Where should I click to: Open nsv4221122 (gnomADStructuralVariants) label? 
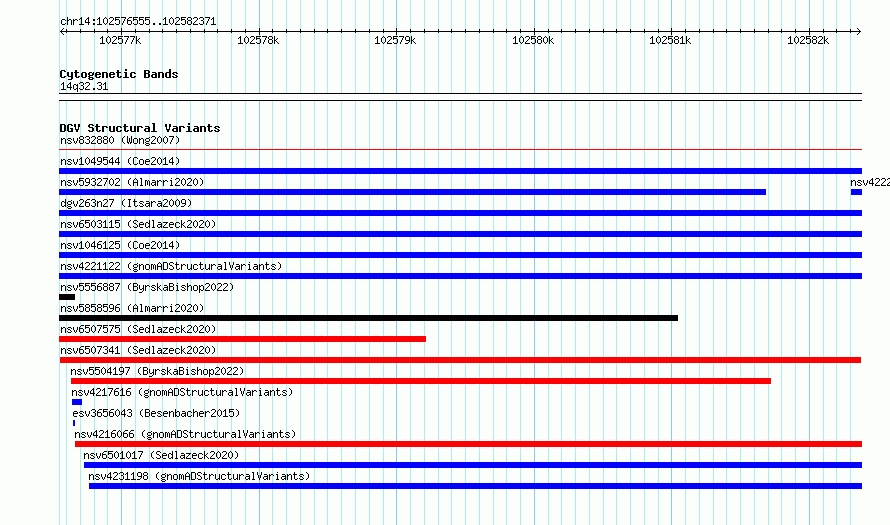point(171,266)
